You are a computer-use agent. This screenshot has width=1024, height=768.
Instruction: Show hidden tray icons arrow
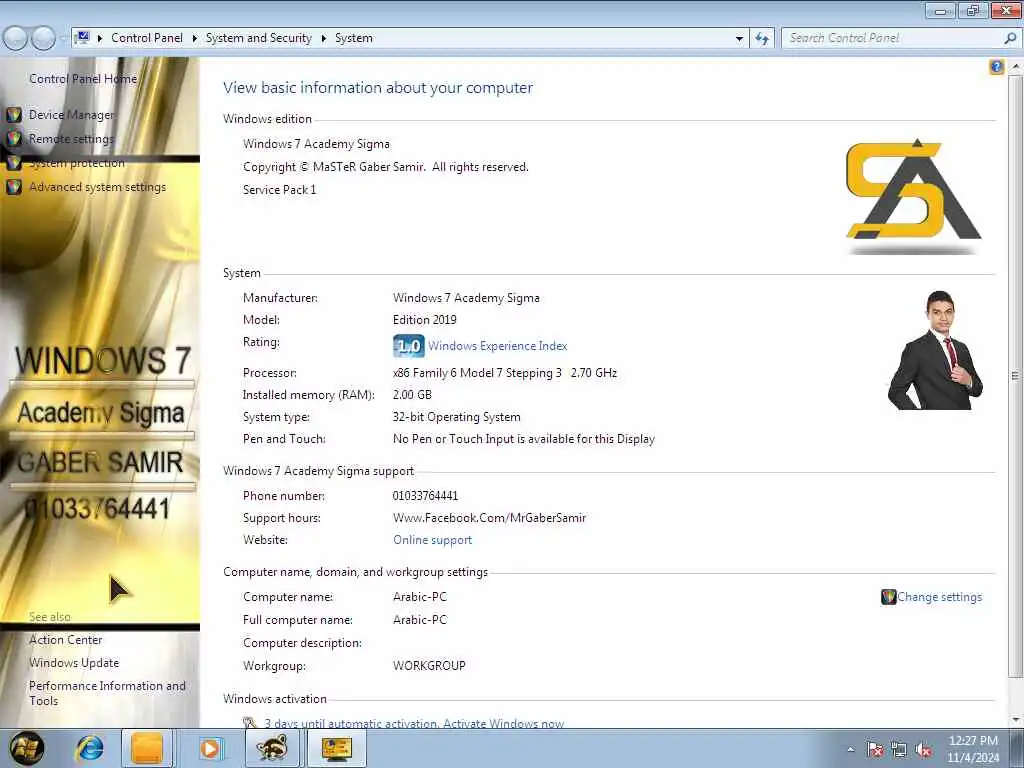[x=850, y=750]
